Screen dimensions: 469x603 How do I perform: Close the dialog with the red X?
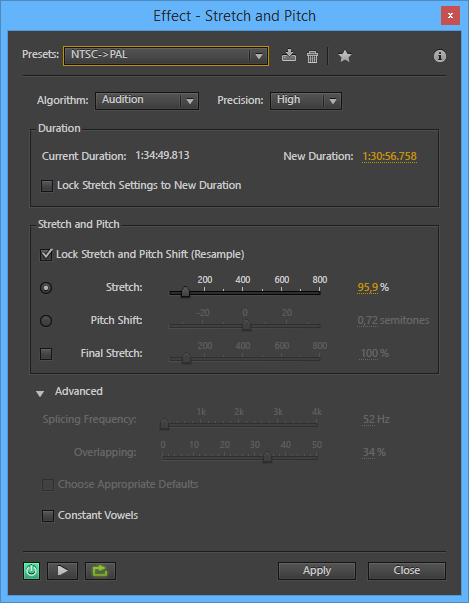coord(450,16)
